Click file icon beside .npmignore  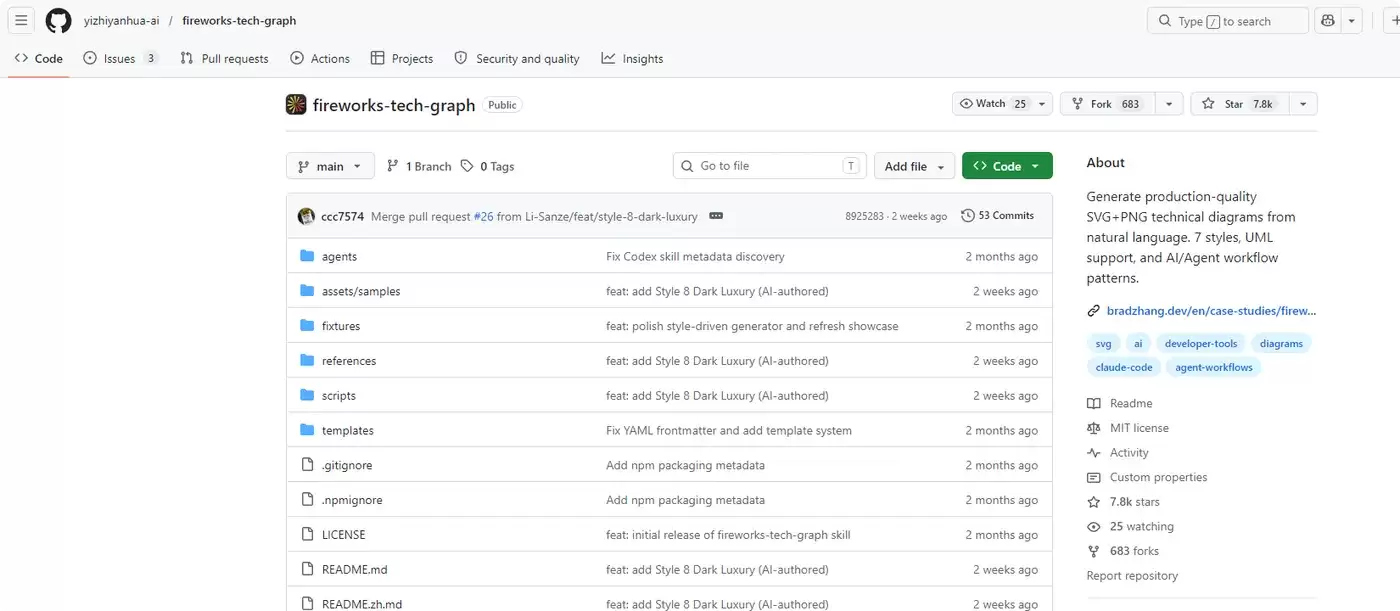coord(307,500)
